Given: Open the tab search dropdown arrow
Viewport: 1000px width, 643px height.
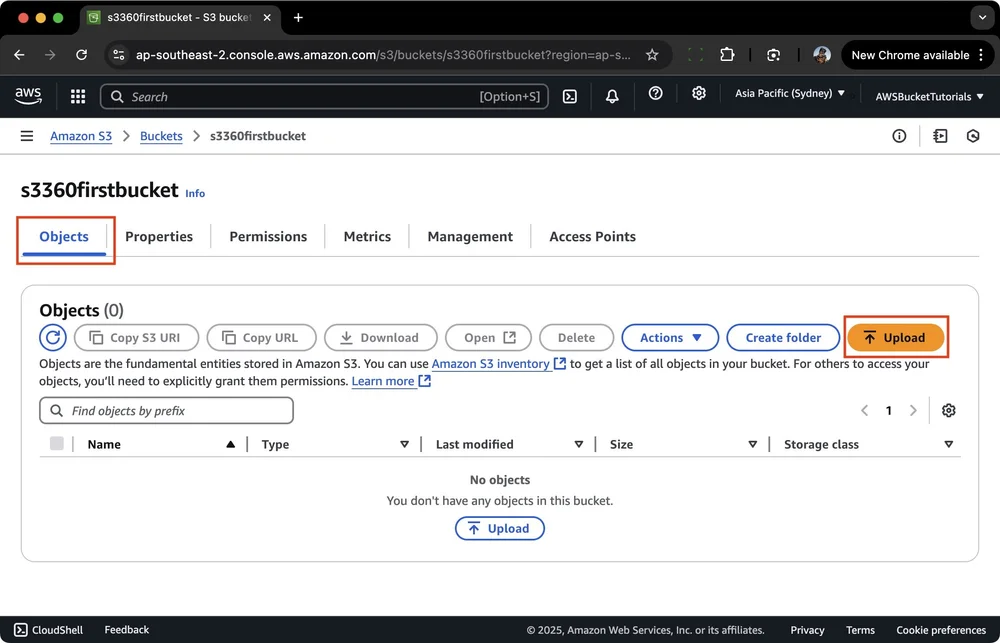Looking at the screenshot, I should [x=982, y=18].
